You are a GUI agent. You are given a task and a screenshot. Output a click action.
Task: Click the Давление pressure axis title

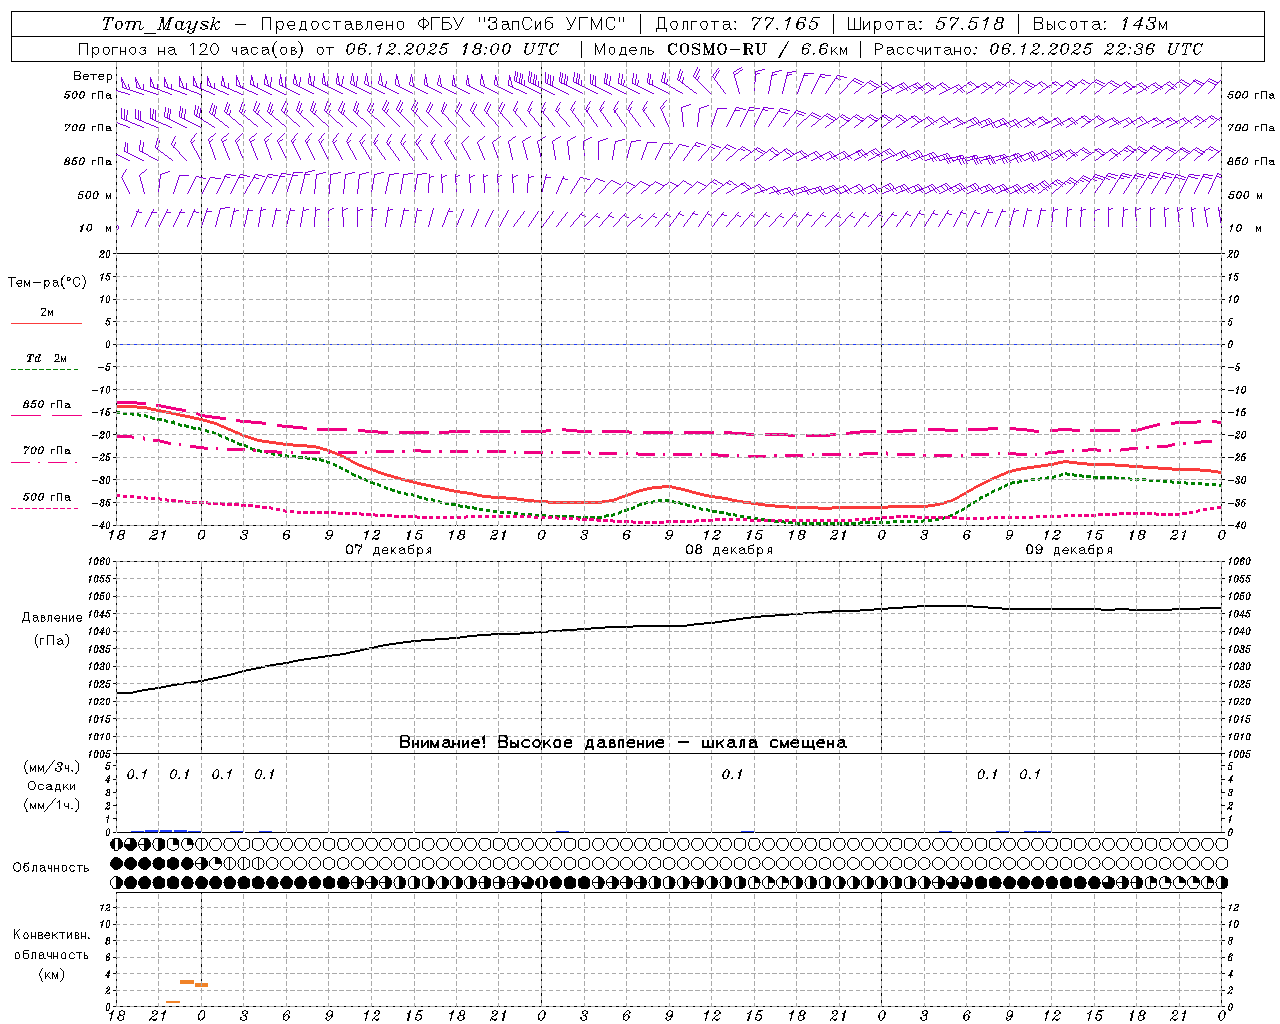pyautogui.click(x=52, y=618)
